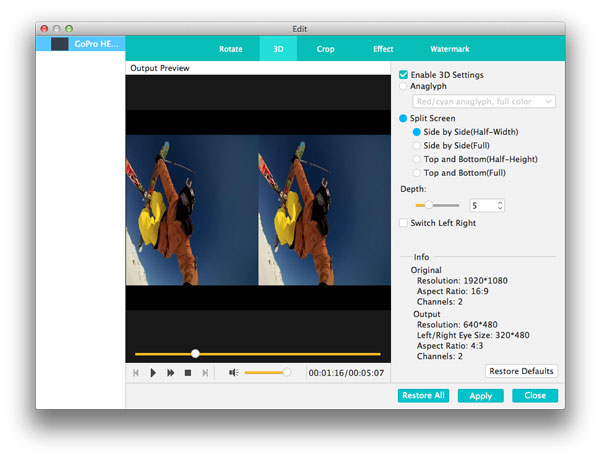Click the Resolution: 1920*1080 text
The image size is (600, 458).
(462, 280)
